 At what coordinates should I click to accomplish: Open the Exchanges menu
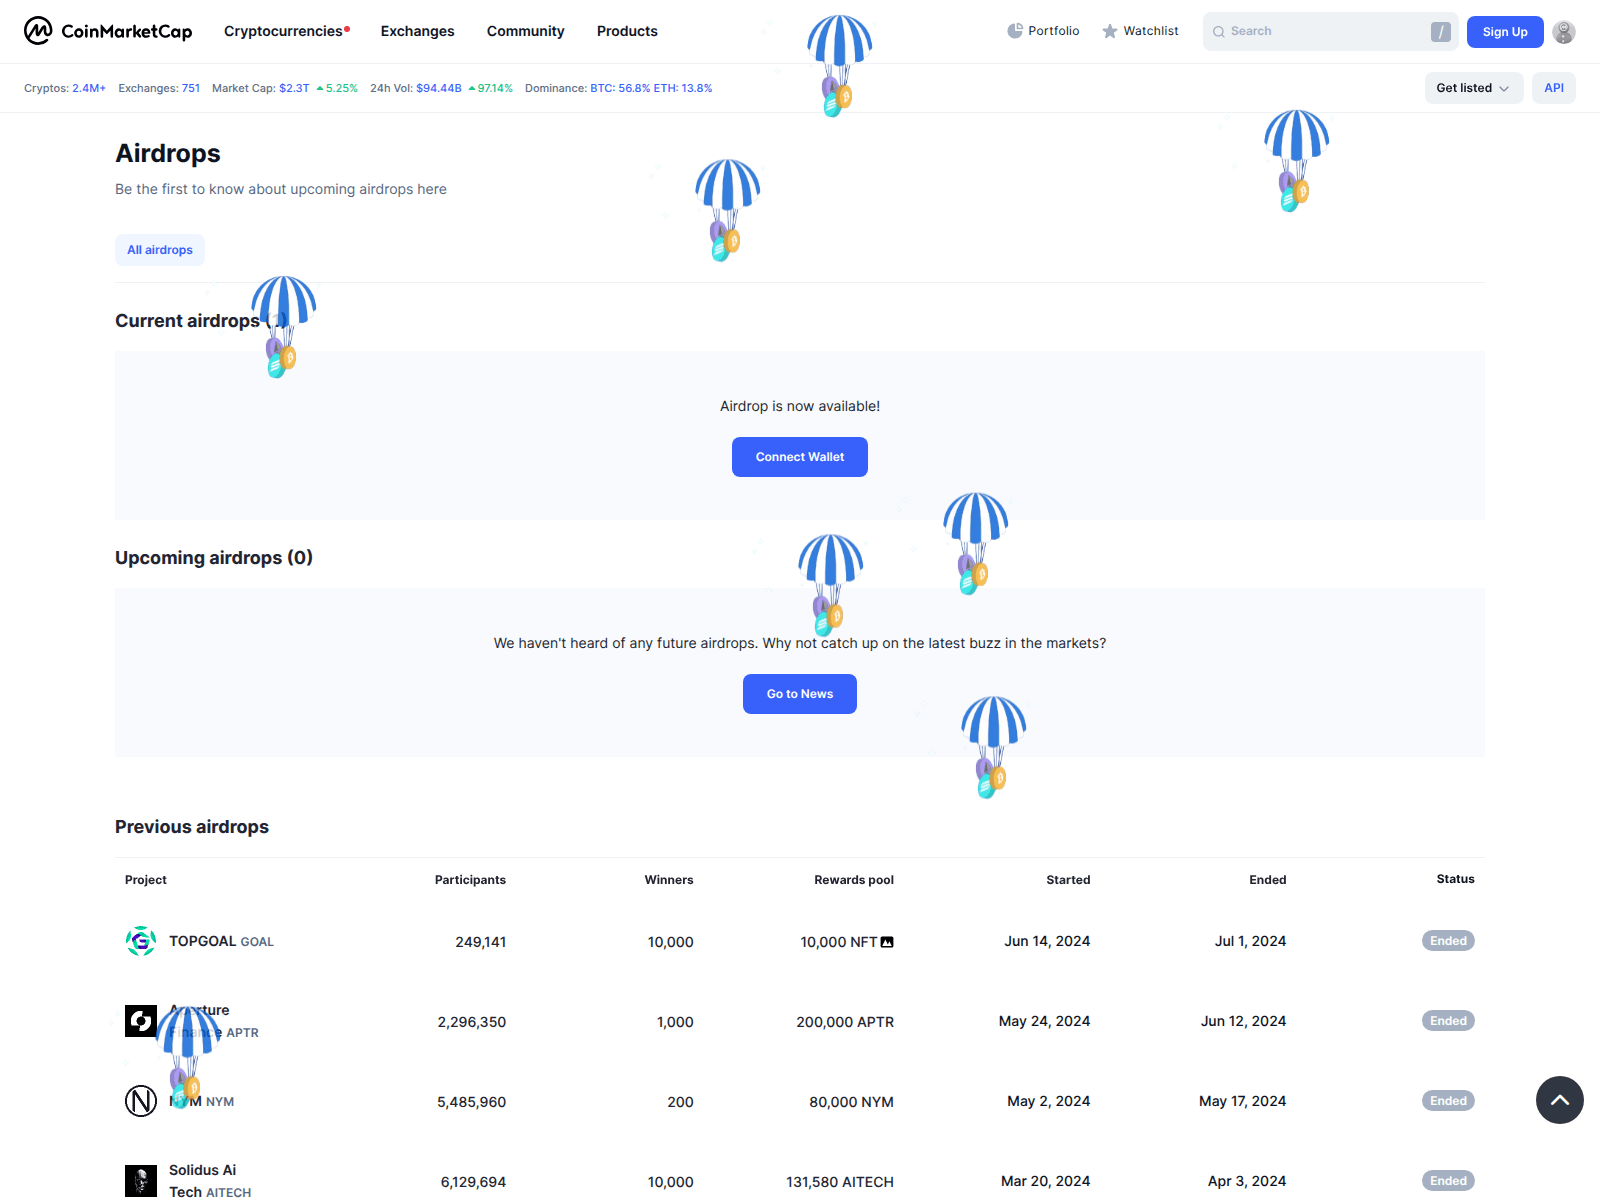pyautogui.click(x=417, y=31)
